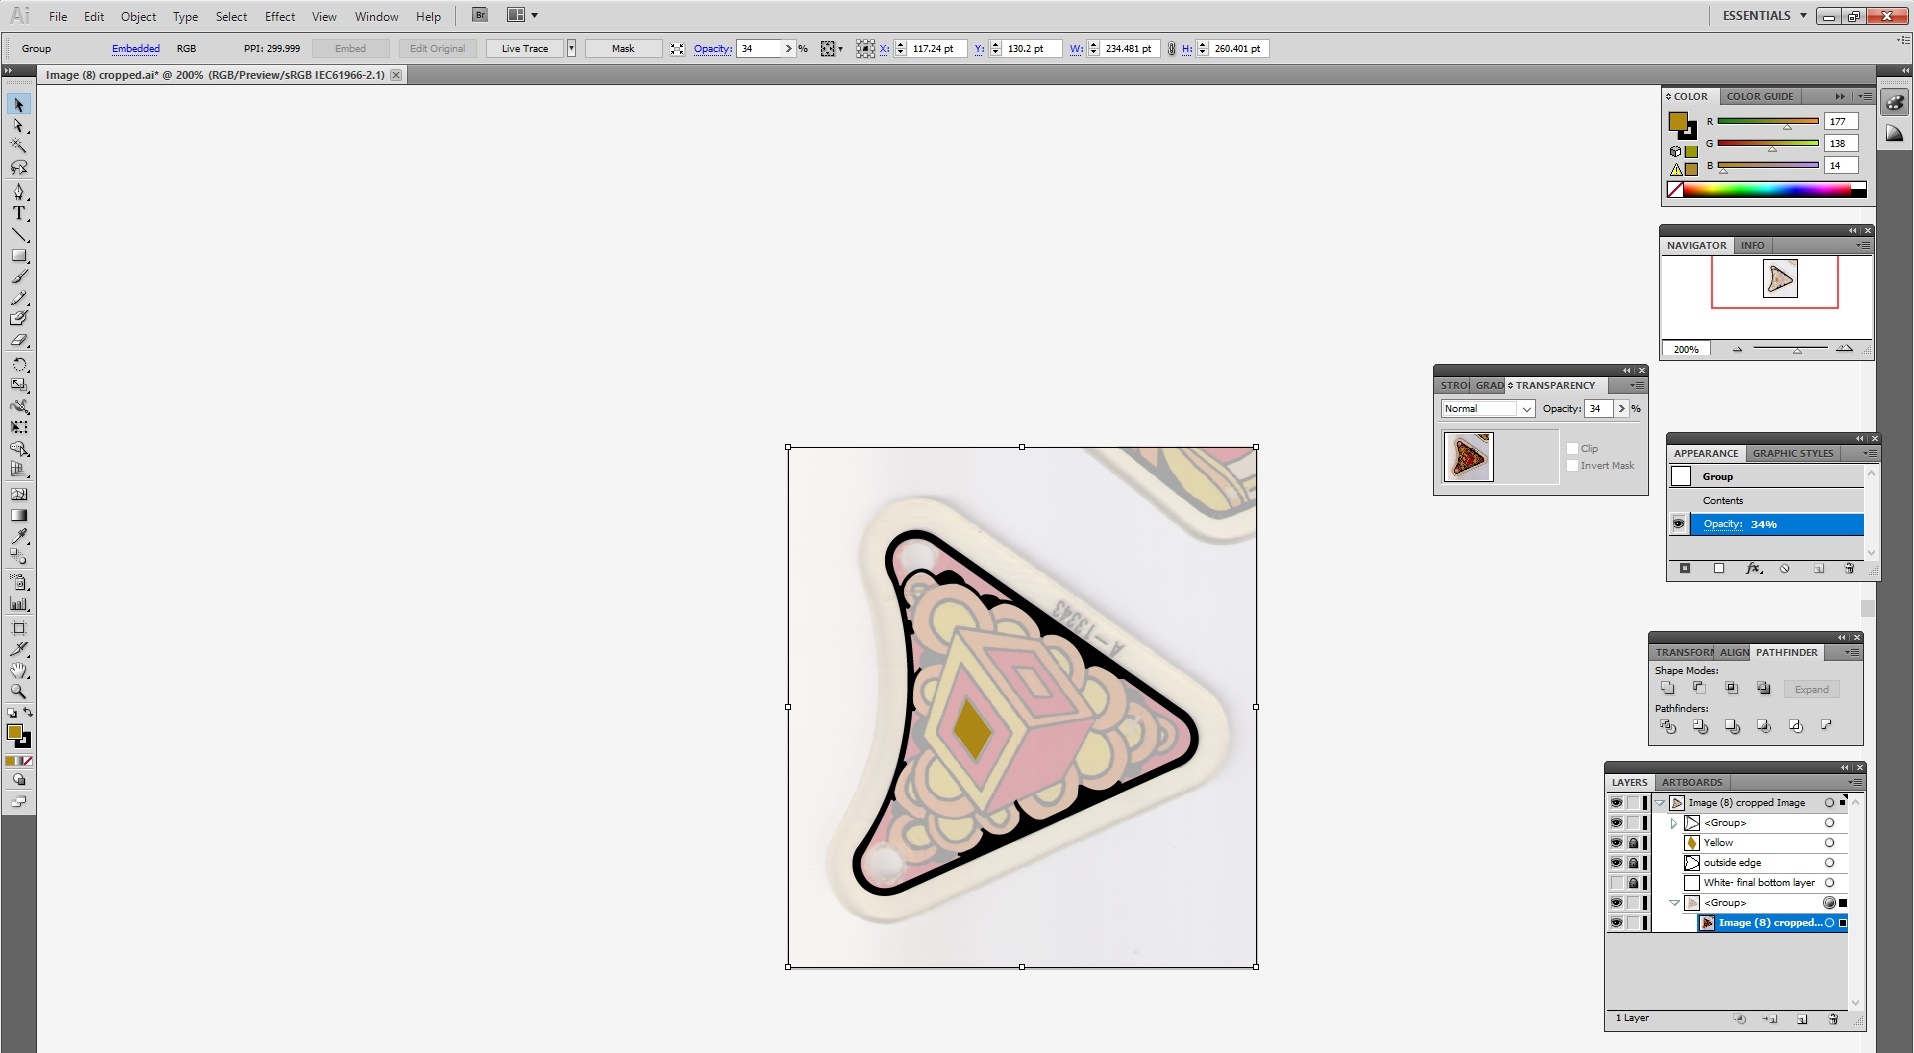This screenshot has width=1914, height=1053.
Task: Click the Embedded link
Action: pos(136,48)
